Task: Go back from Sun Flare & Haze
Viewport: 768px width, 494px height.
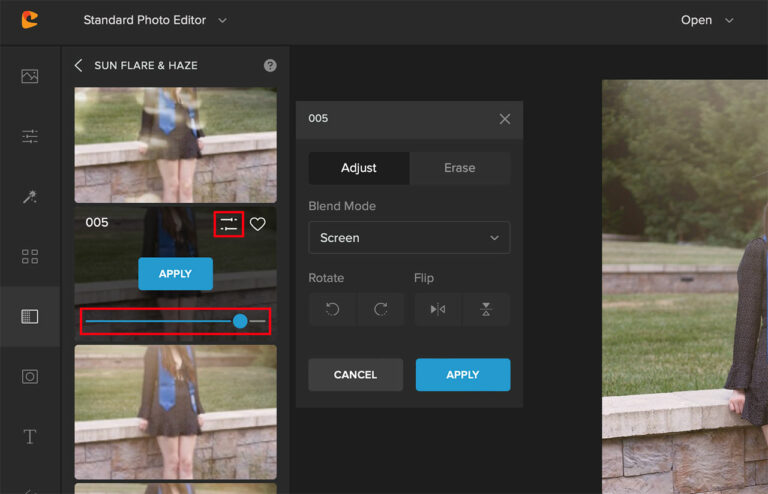Action: click(x=78, y=65)
